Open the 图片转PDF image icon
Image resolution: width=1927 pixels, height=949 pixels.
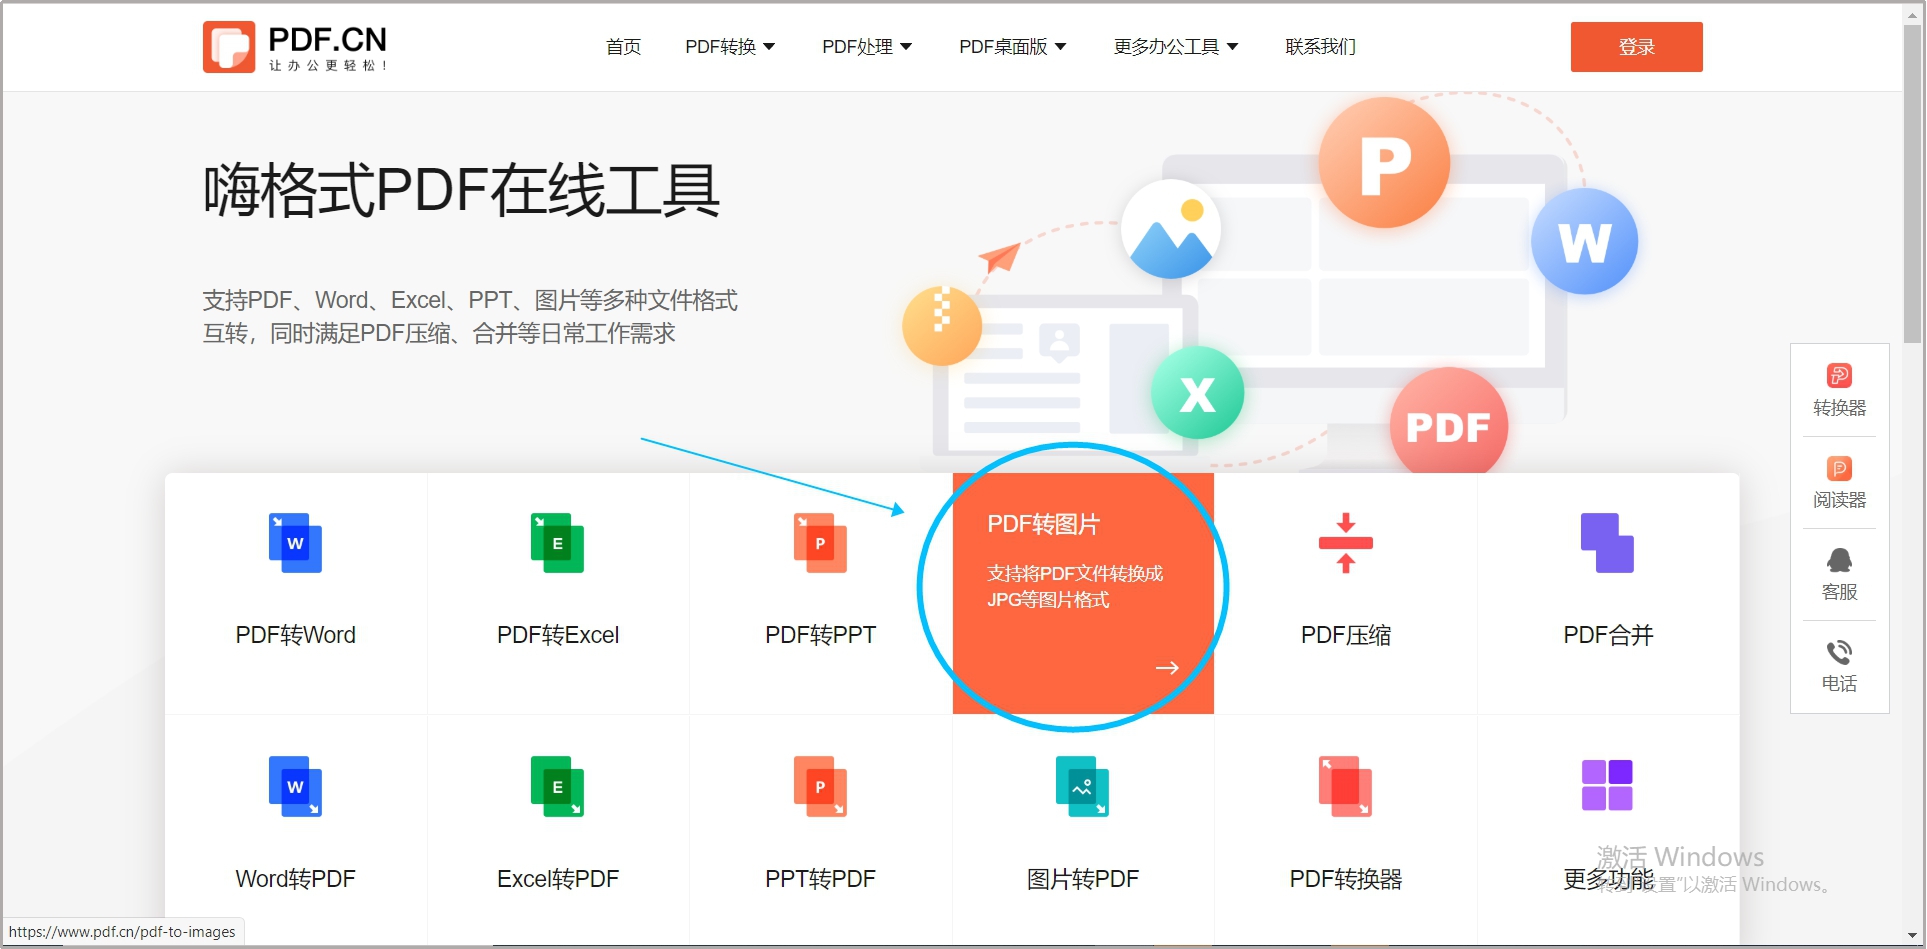pos(1082,786)
